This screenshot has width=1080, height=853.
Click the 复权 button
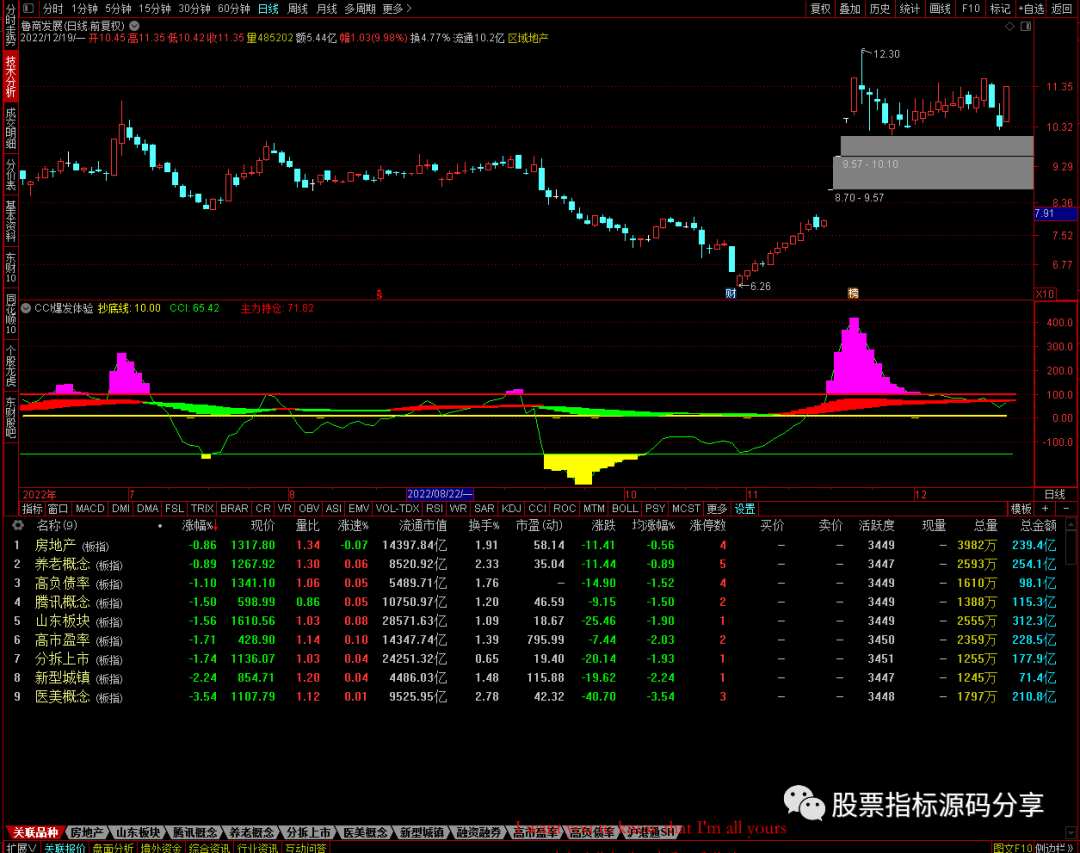tap(820, 8)
